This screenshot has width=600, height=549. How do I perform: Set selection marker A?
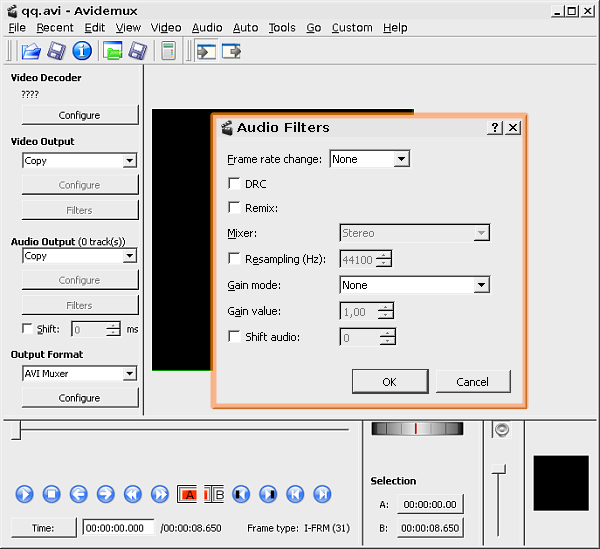[x=187, y=494]
